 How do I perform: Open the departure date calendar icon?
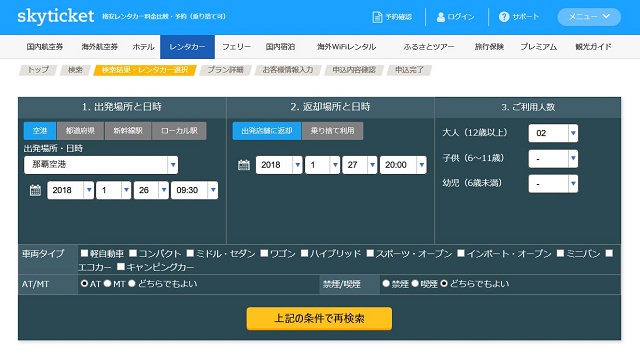[36, 190]
